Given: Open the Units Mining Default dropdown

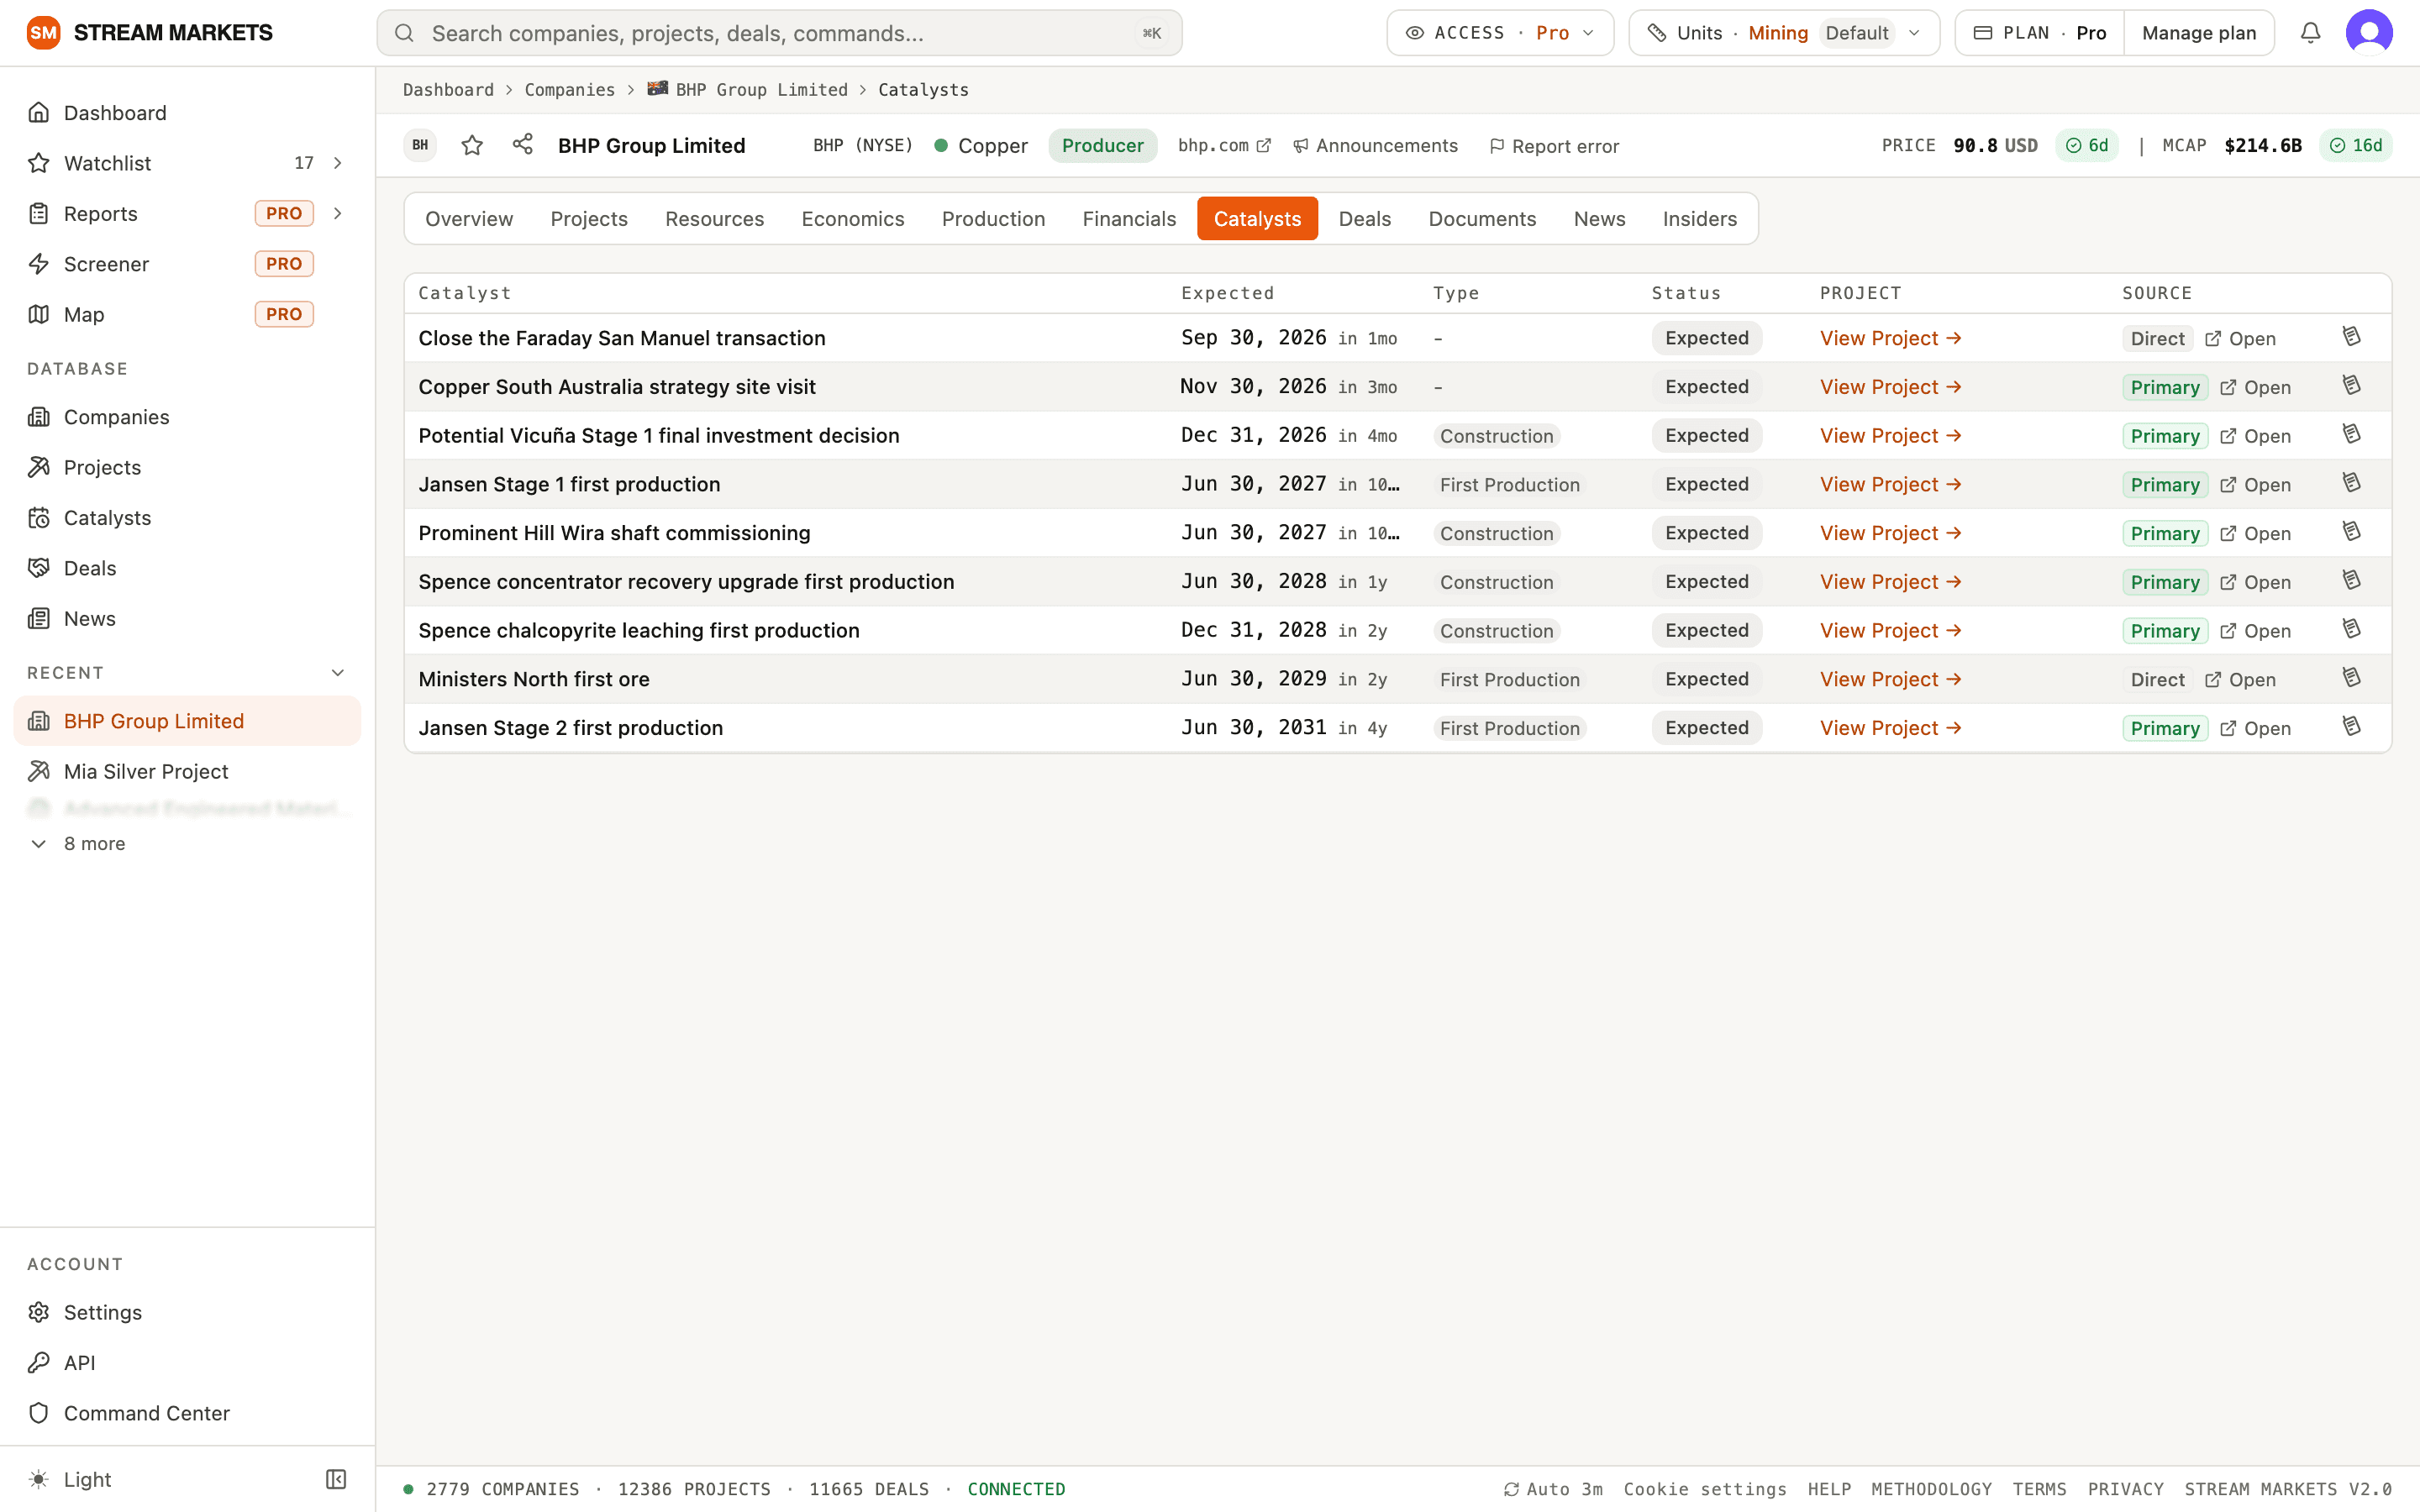Looking at the screenshot, I should [1784, 33].
